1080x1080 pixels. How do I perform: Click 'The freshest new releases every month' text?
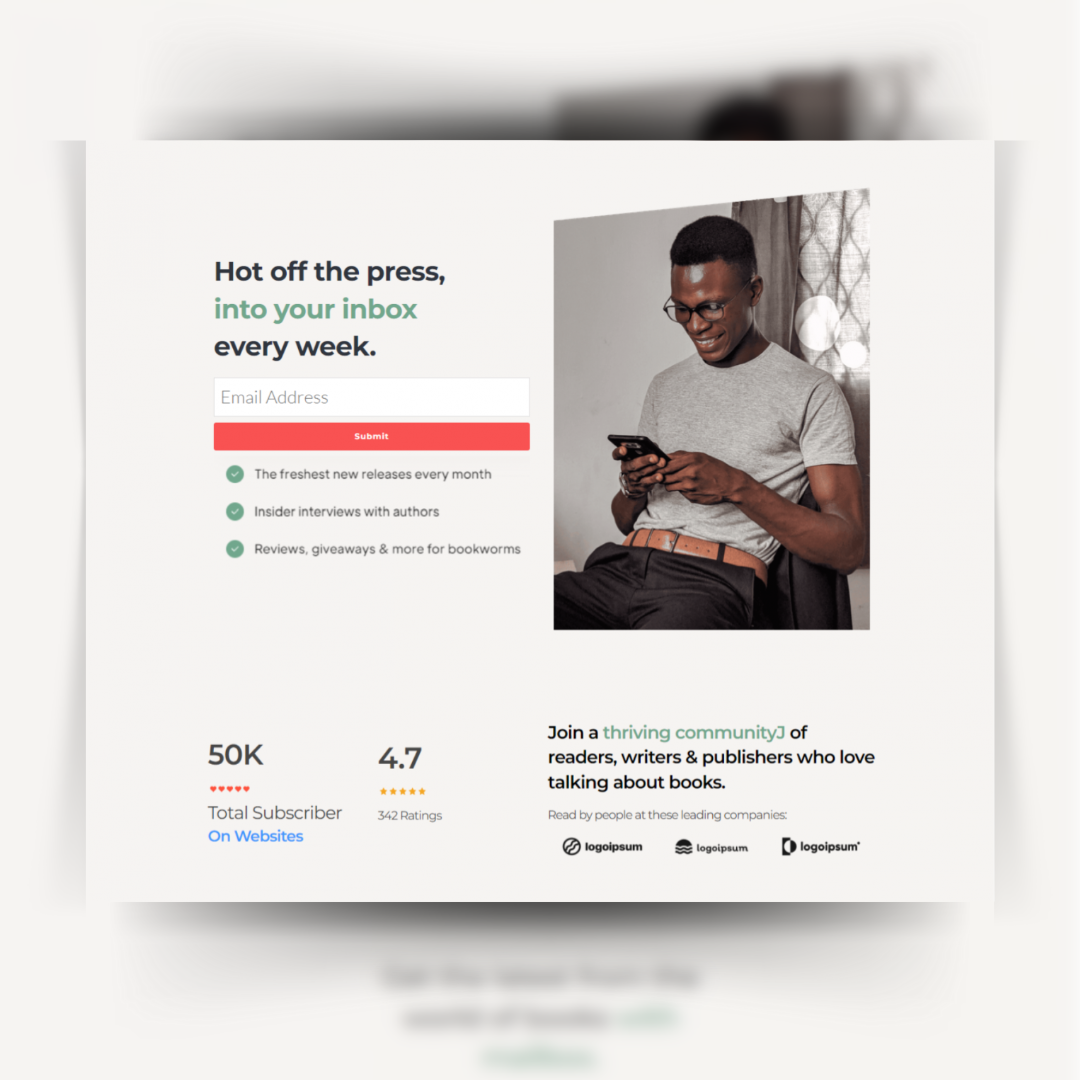[373, 474]
